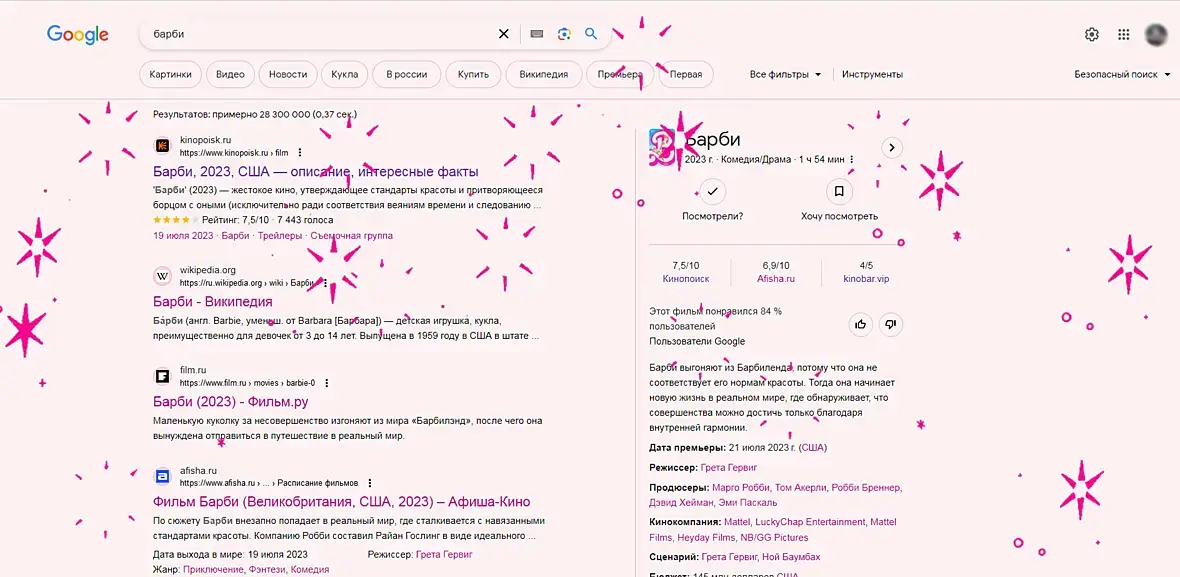Open the first Грета Гервиг director link in panel
The image size is (1180, 577).
pos(728,467)
